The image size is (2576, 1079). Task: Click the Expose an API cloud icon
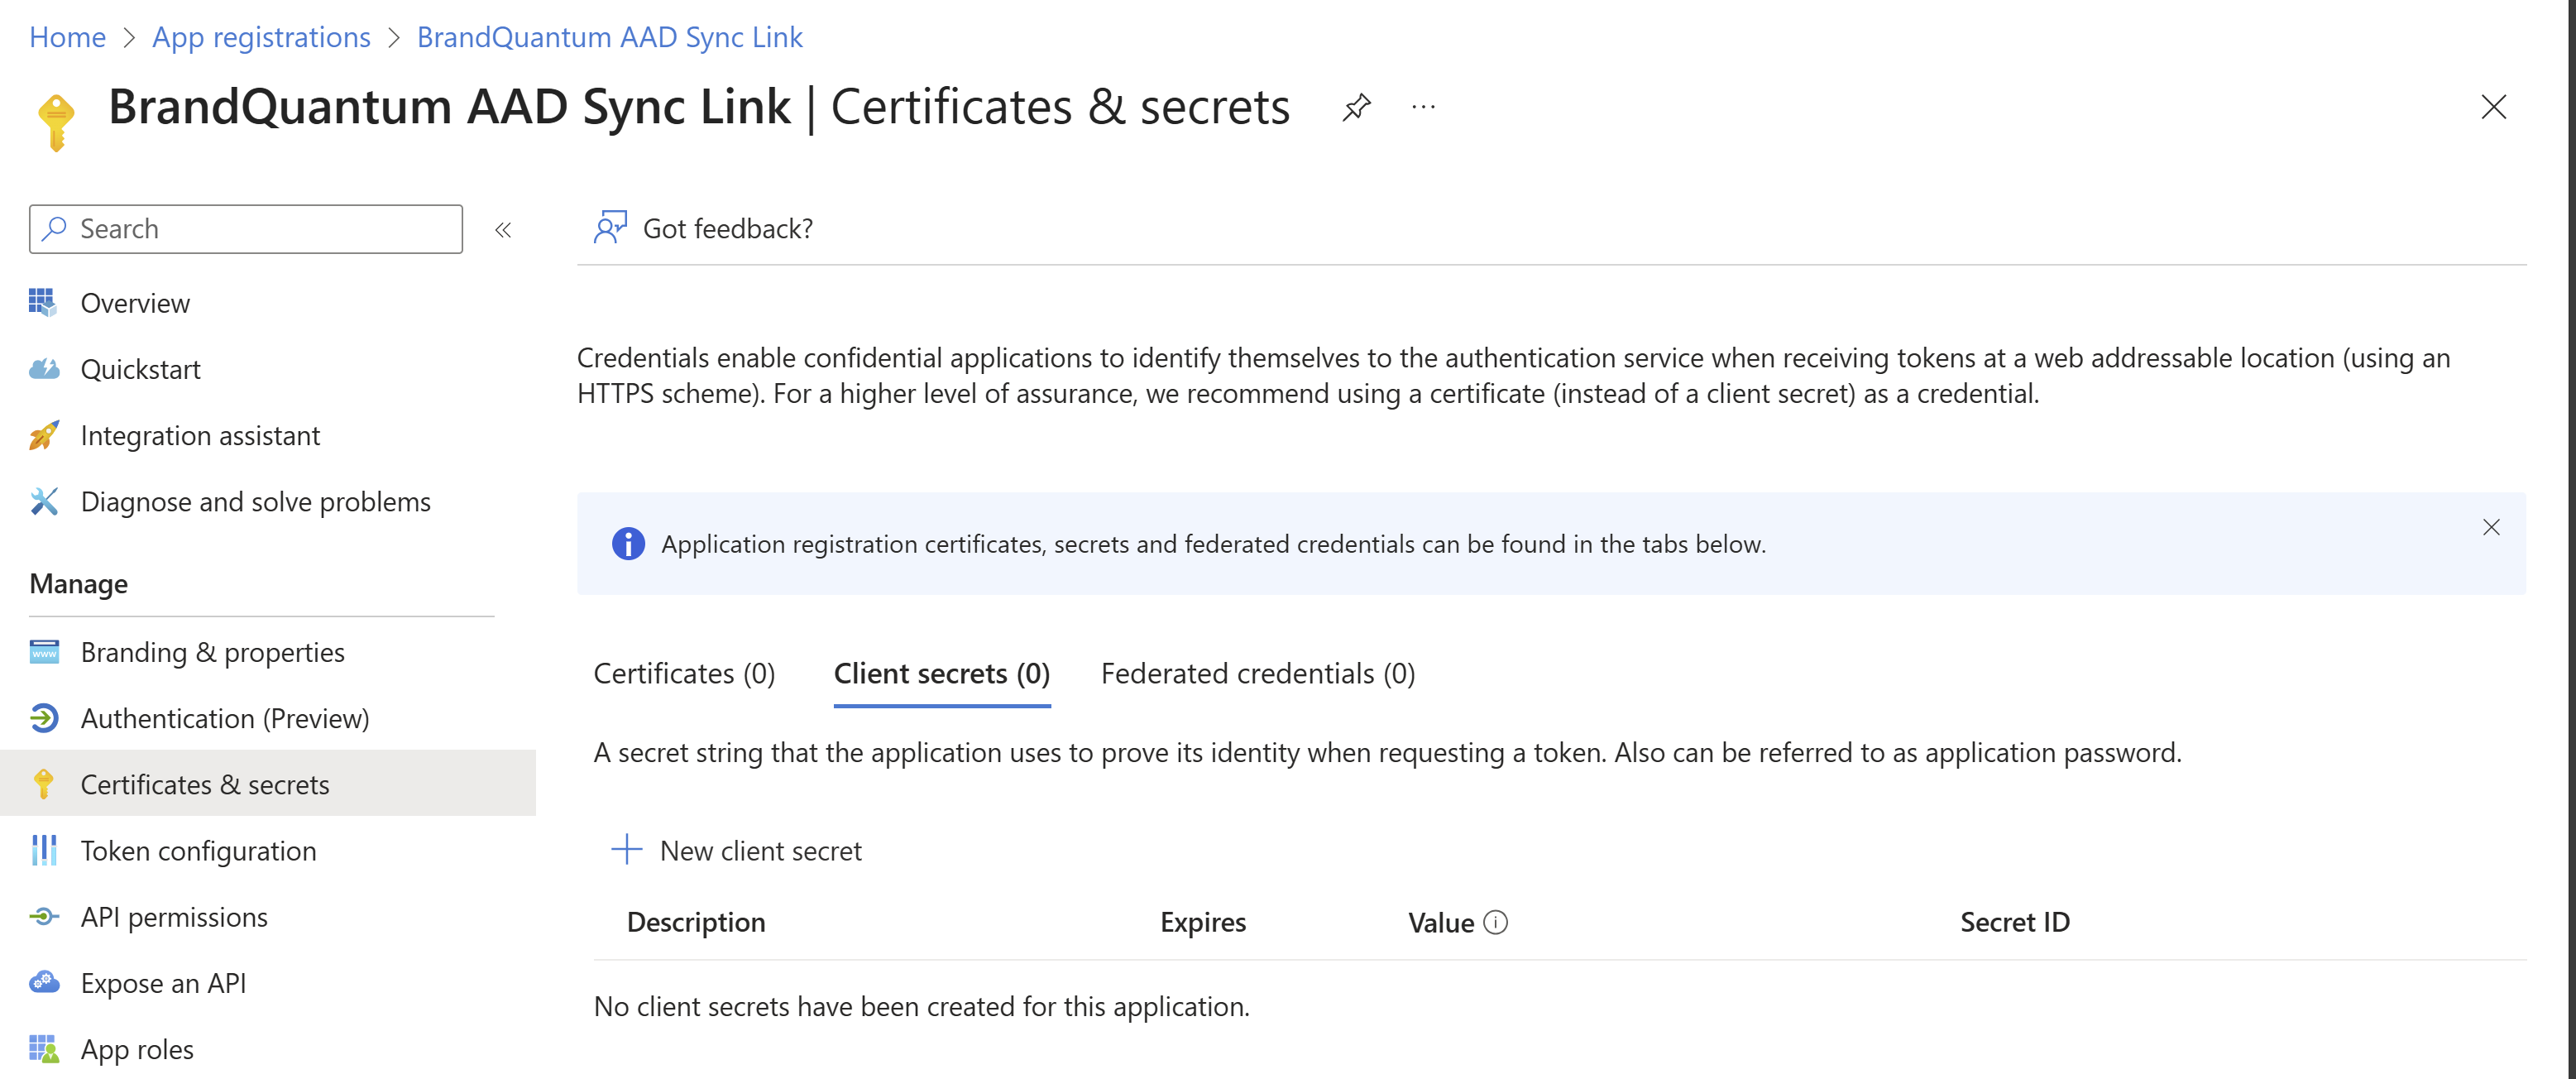[43, 982]
